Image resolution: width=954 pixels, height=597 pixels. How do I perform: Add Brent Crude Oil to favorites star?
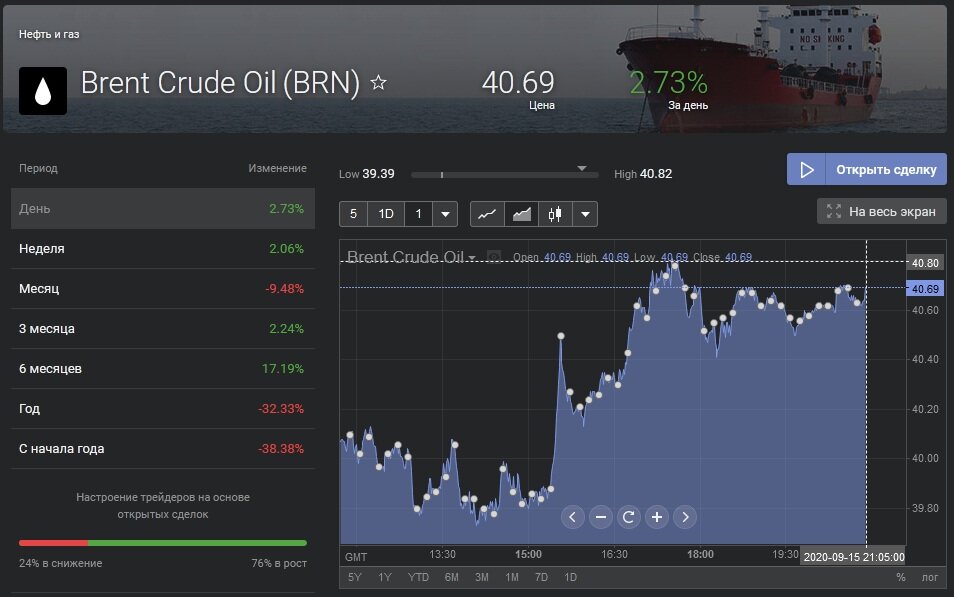378,83
